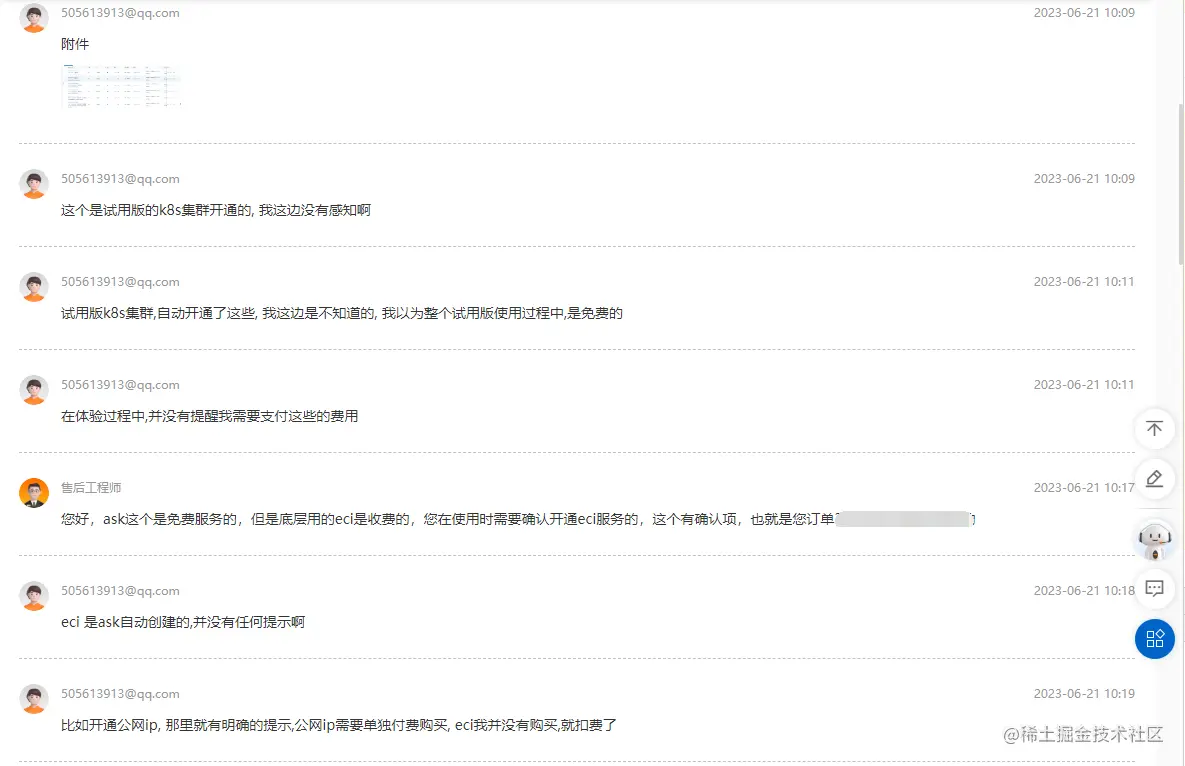This screenshot has height=766, width=1185.
Task: Click the text 附件
Action: pos(75,45)
